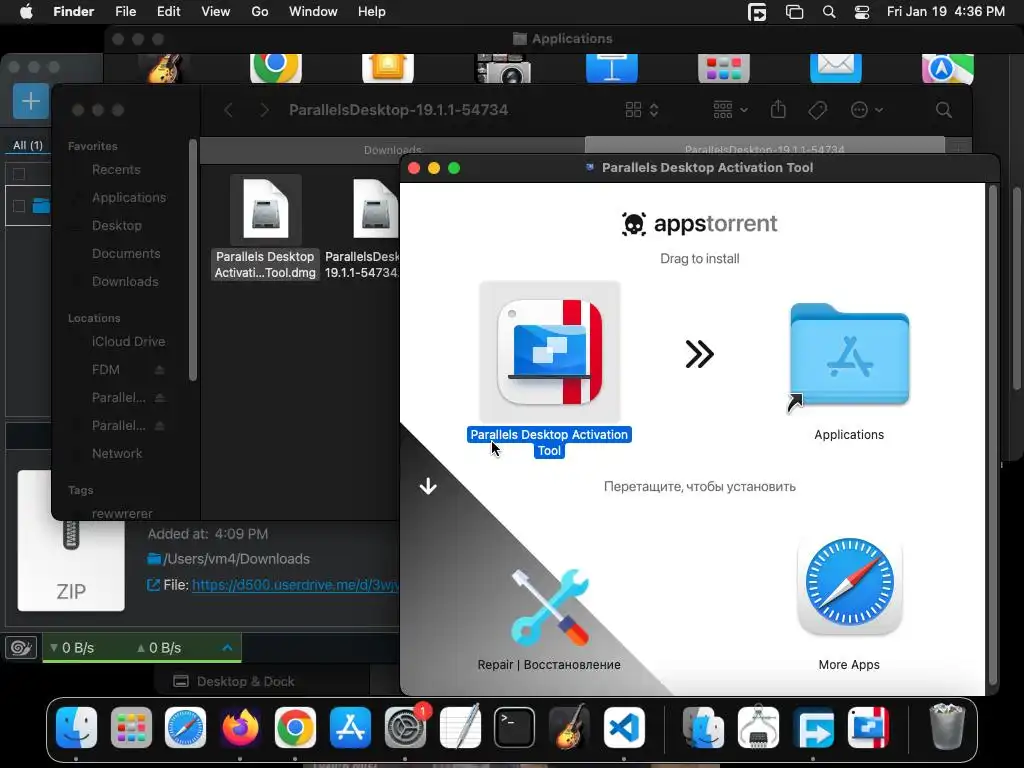Open the Go menu
This screenshot has height=768, width=1024.
click(x=260, y=12)
